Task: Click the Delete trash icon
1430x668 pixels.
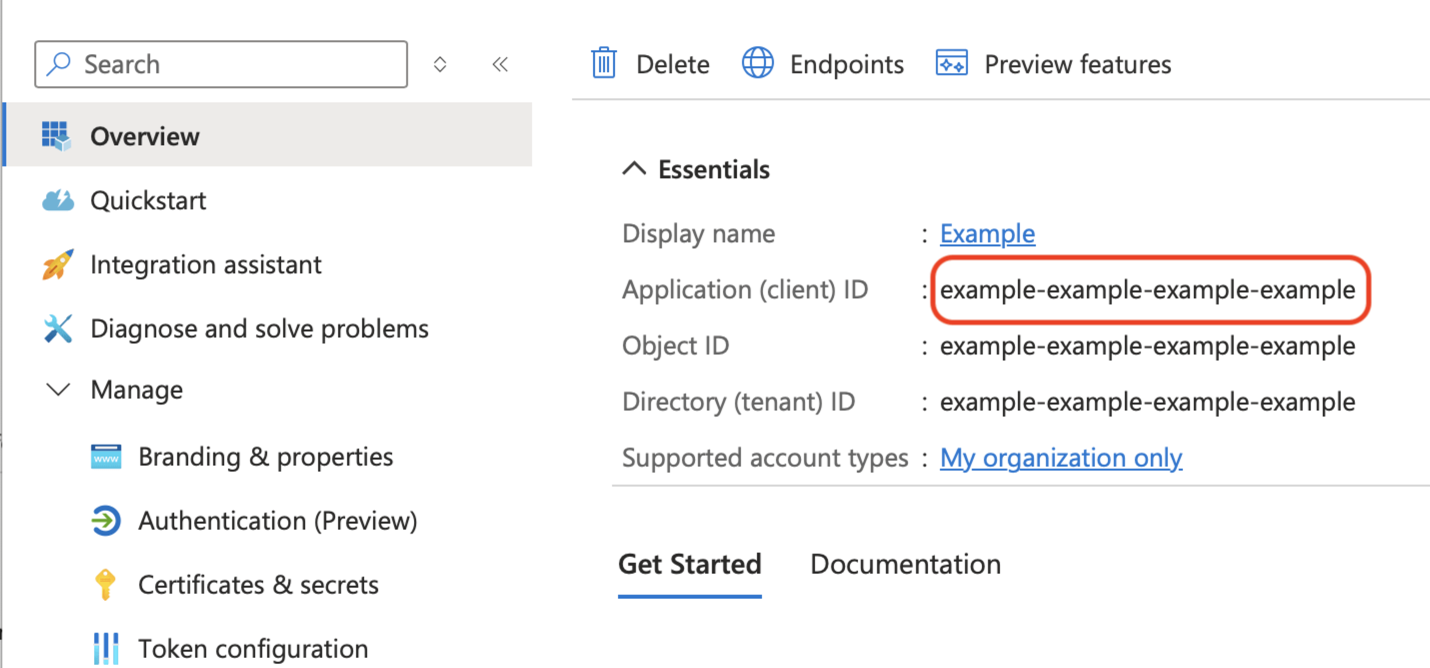Action: [603, 62]
